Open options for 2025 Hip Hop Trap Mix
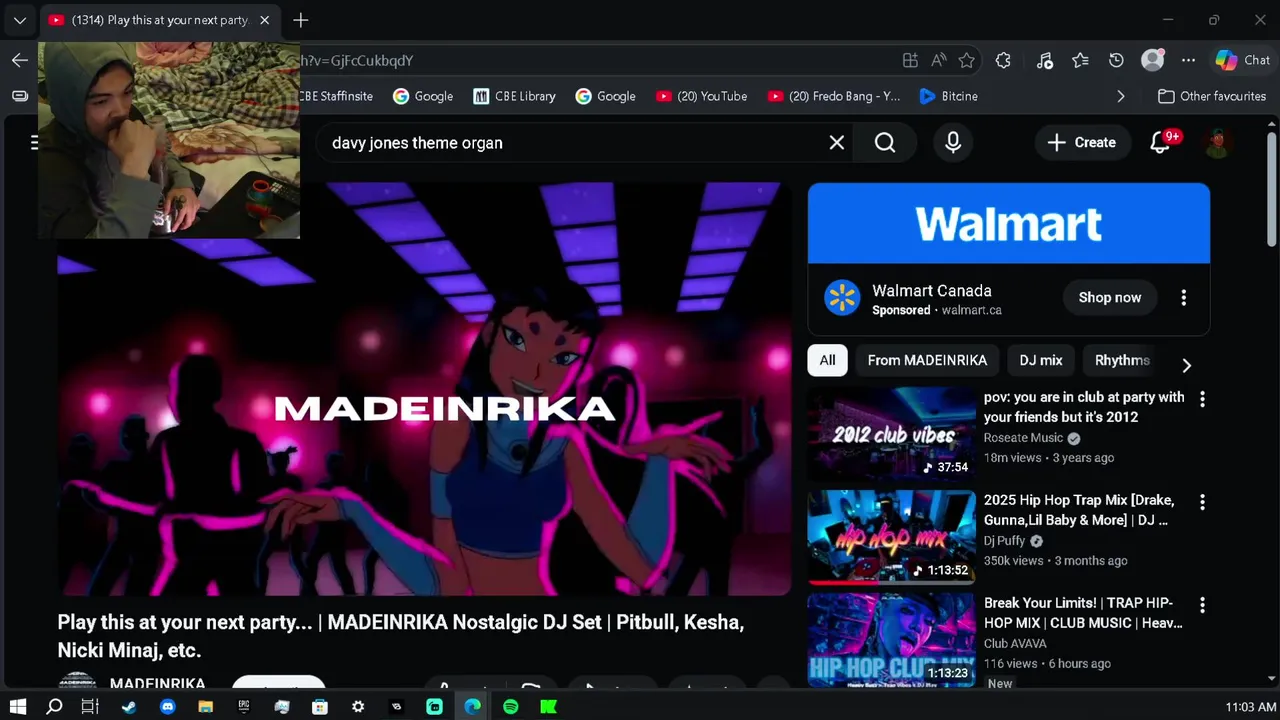Image resolution: width=1280 pixels, height=720 pixels. pyautogui.click(x=1202, y=502)
